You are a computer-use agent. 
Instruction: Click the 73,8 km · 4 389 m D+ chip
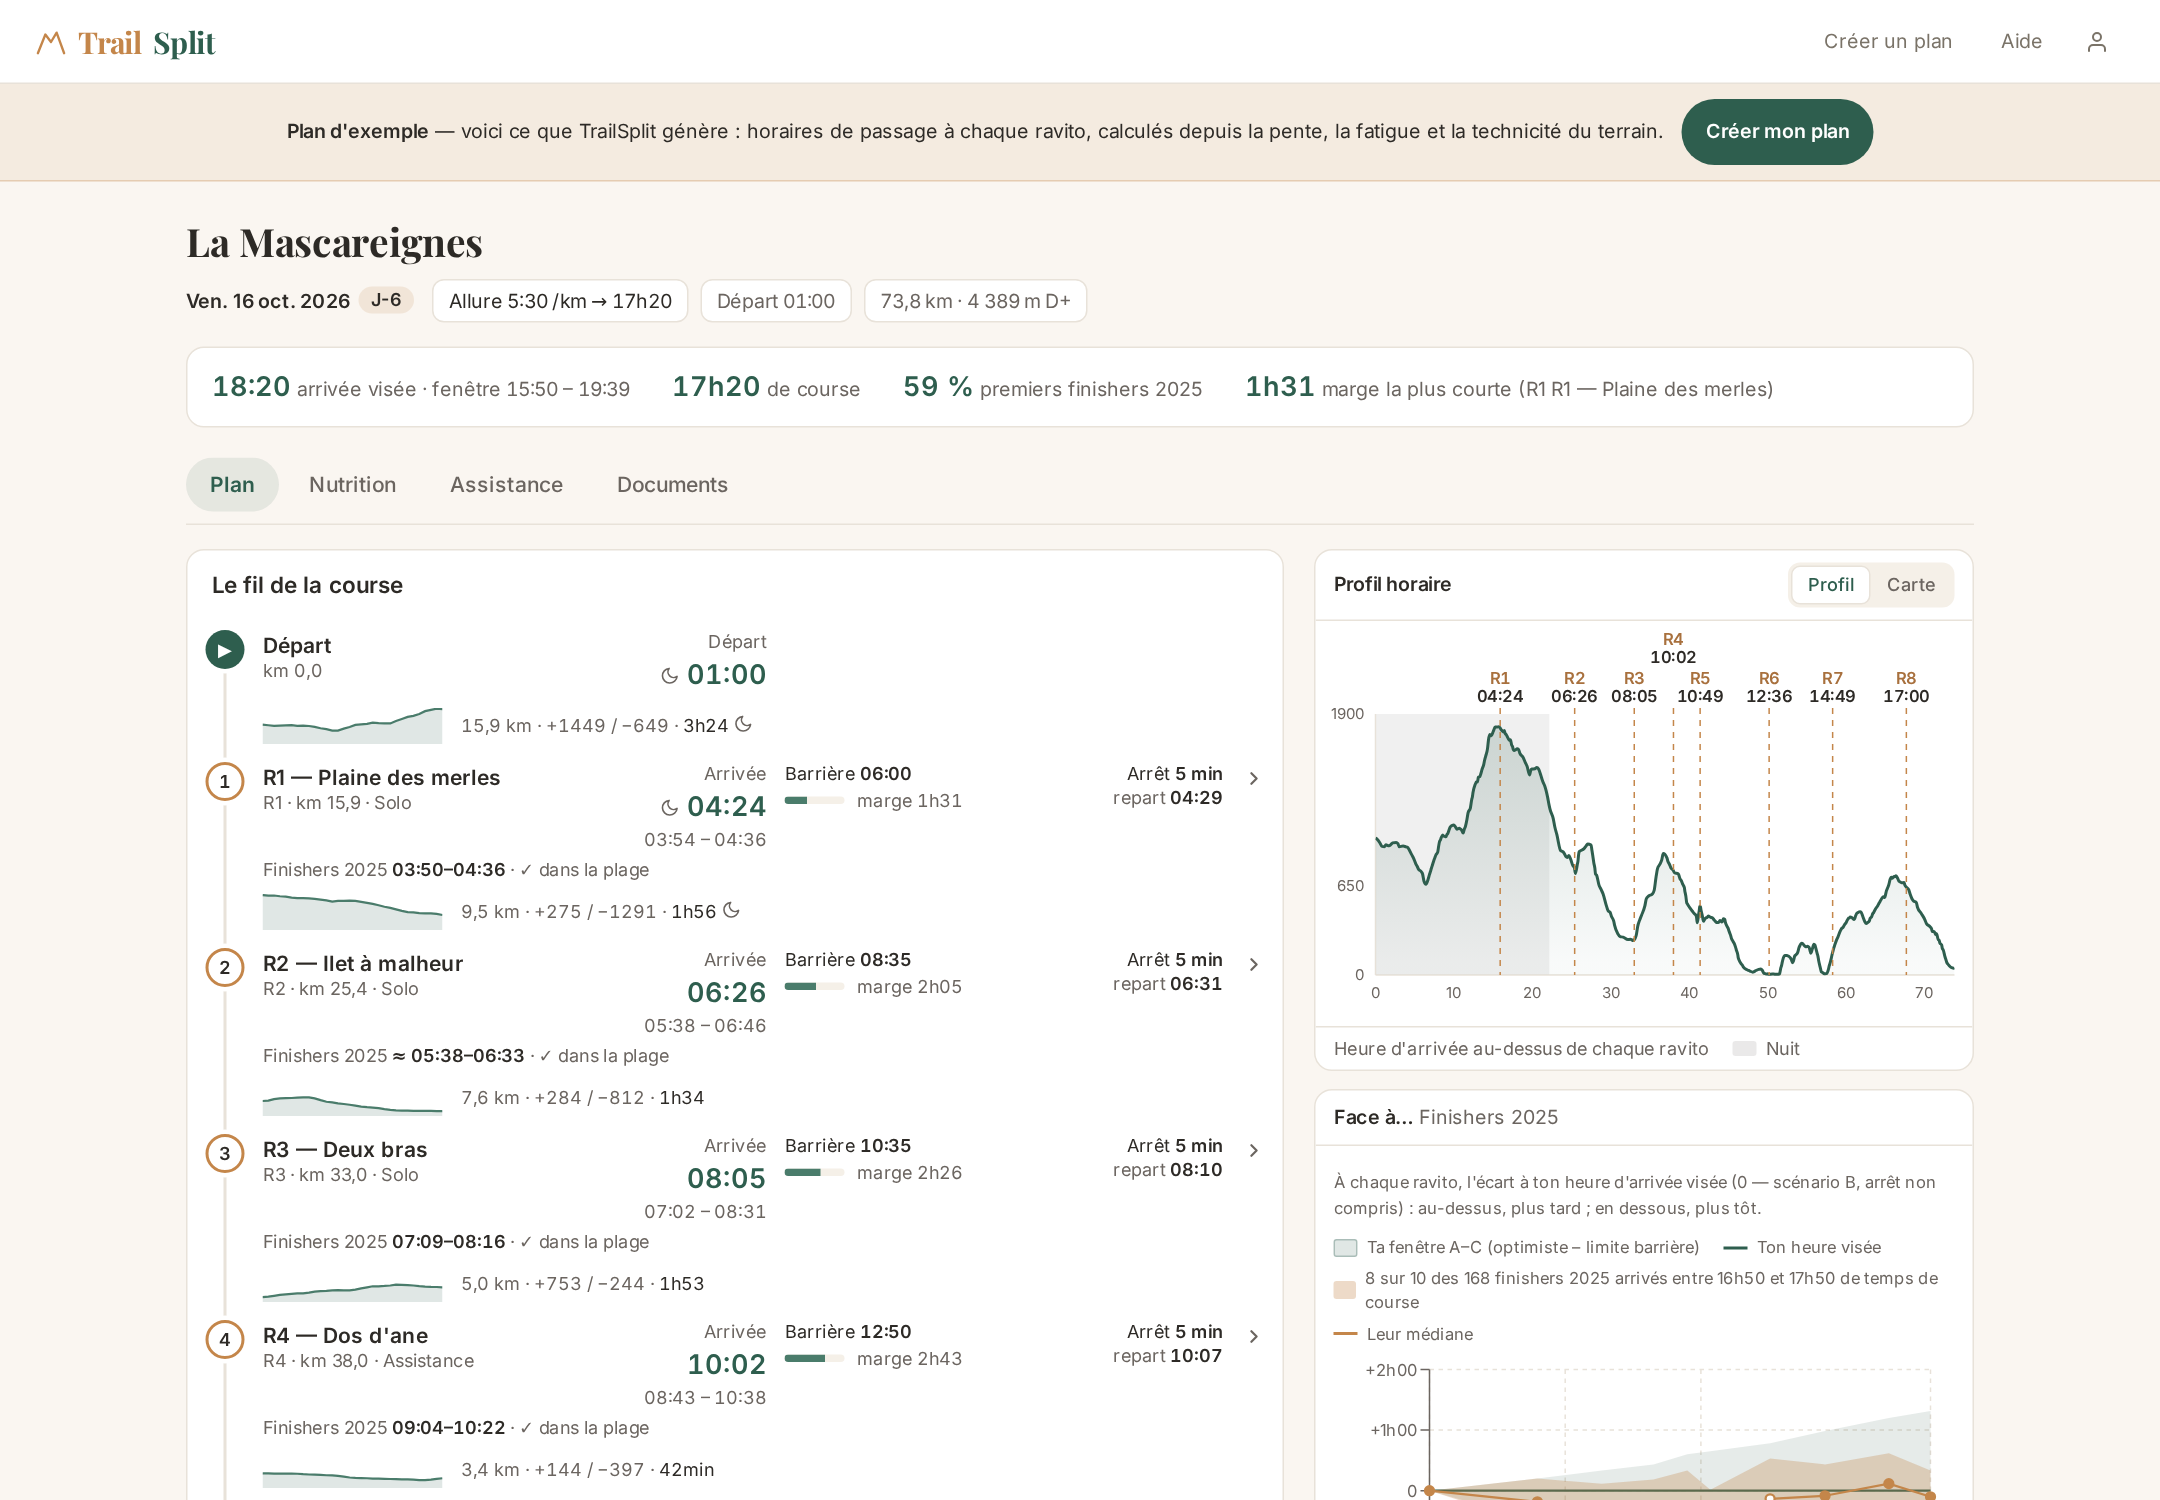pyautogui.click(x=975, y=301)
